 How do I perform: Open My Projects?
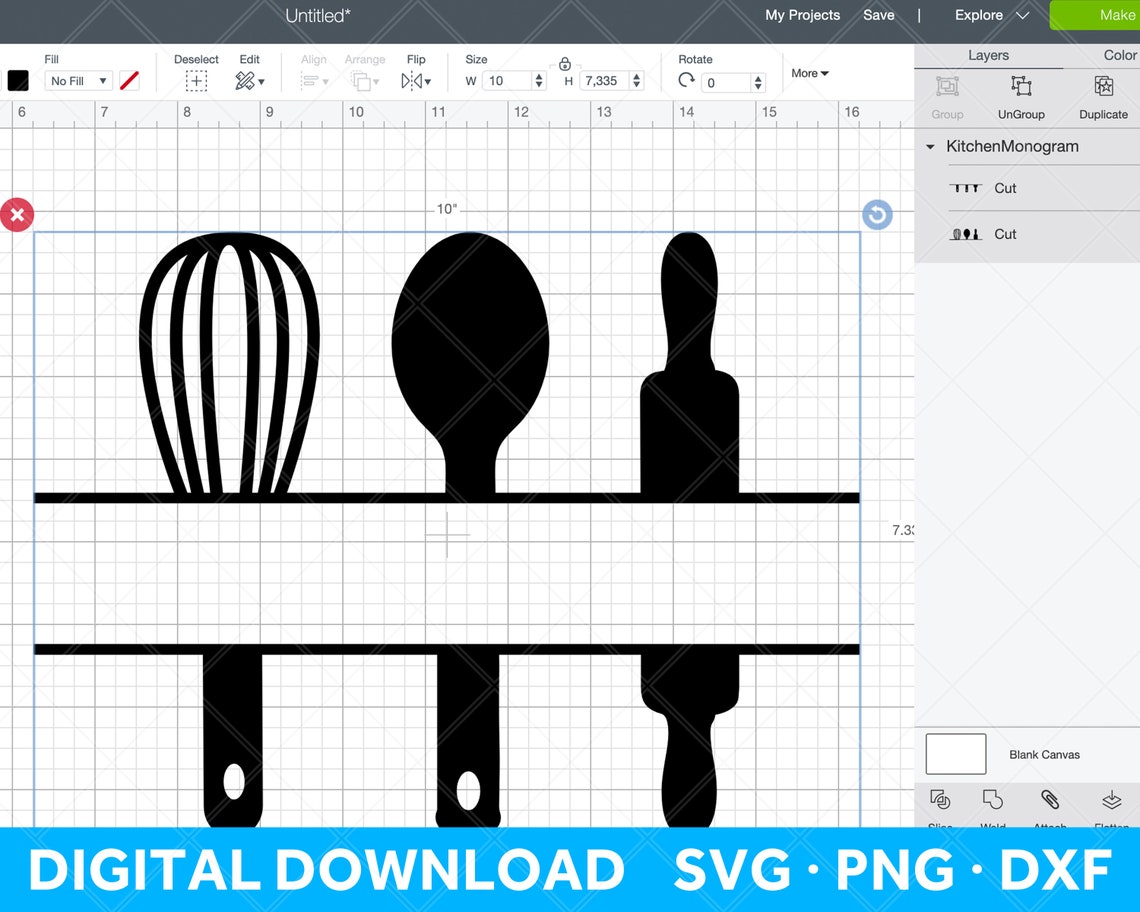[801, 15]
